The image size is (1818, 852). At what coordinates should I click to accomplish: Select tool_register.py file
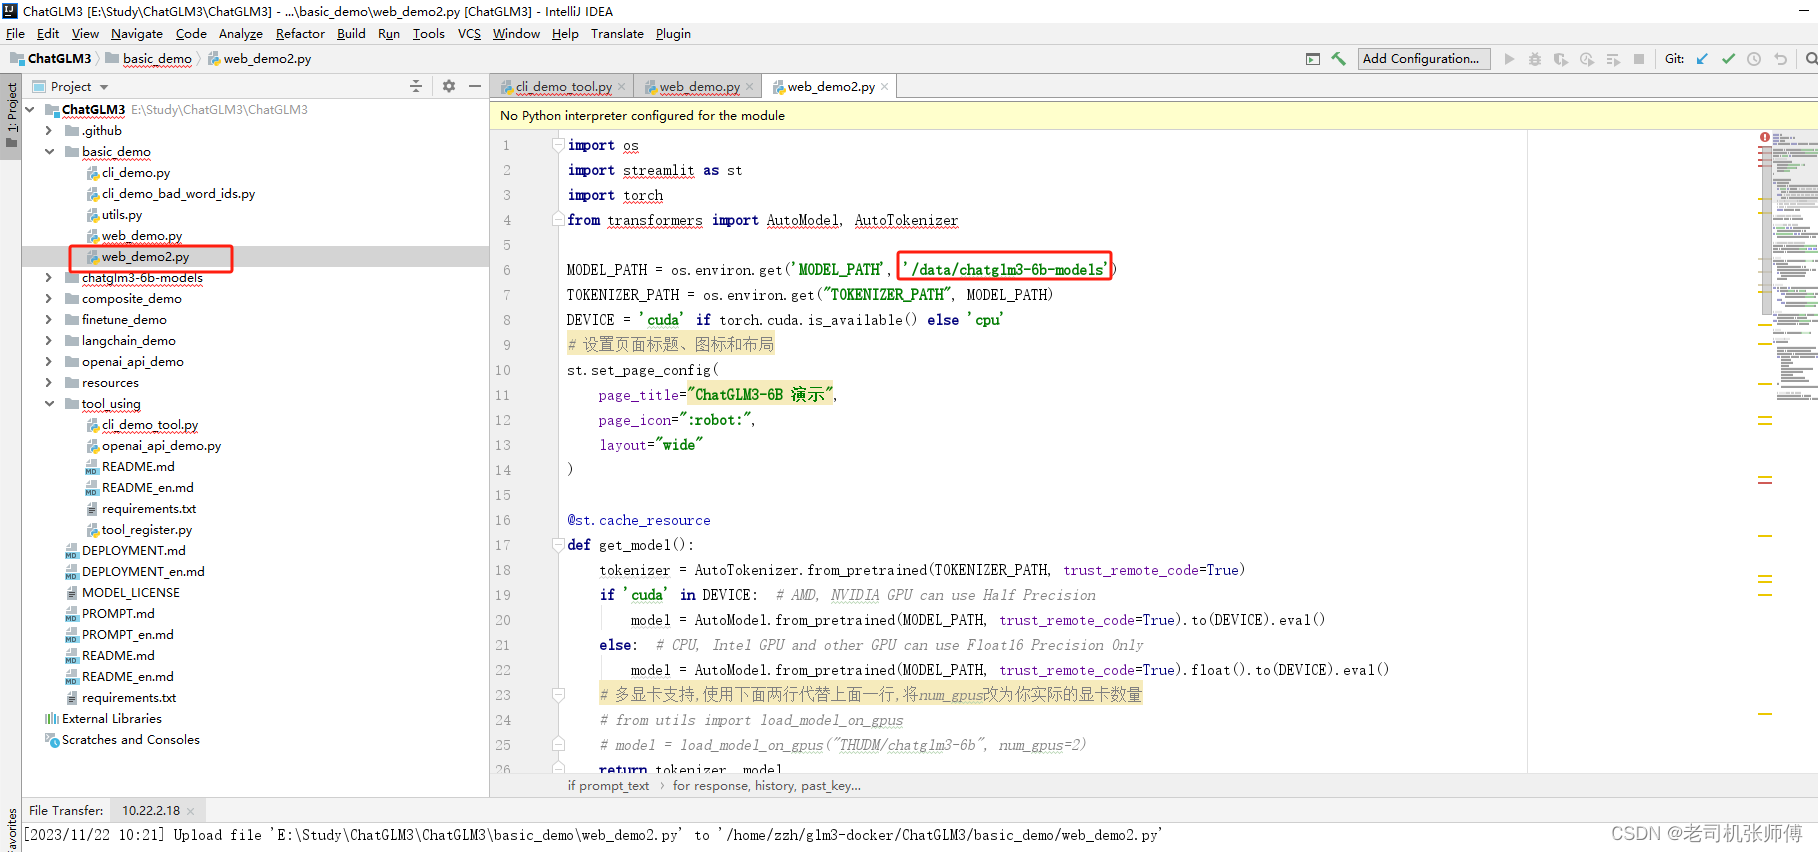147,530
